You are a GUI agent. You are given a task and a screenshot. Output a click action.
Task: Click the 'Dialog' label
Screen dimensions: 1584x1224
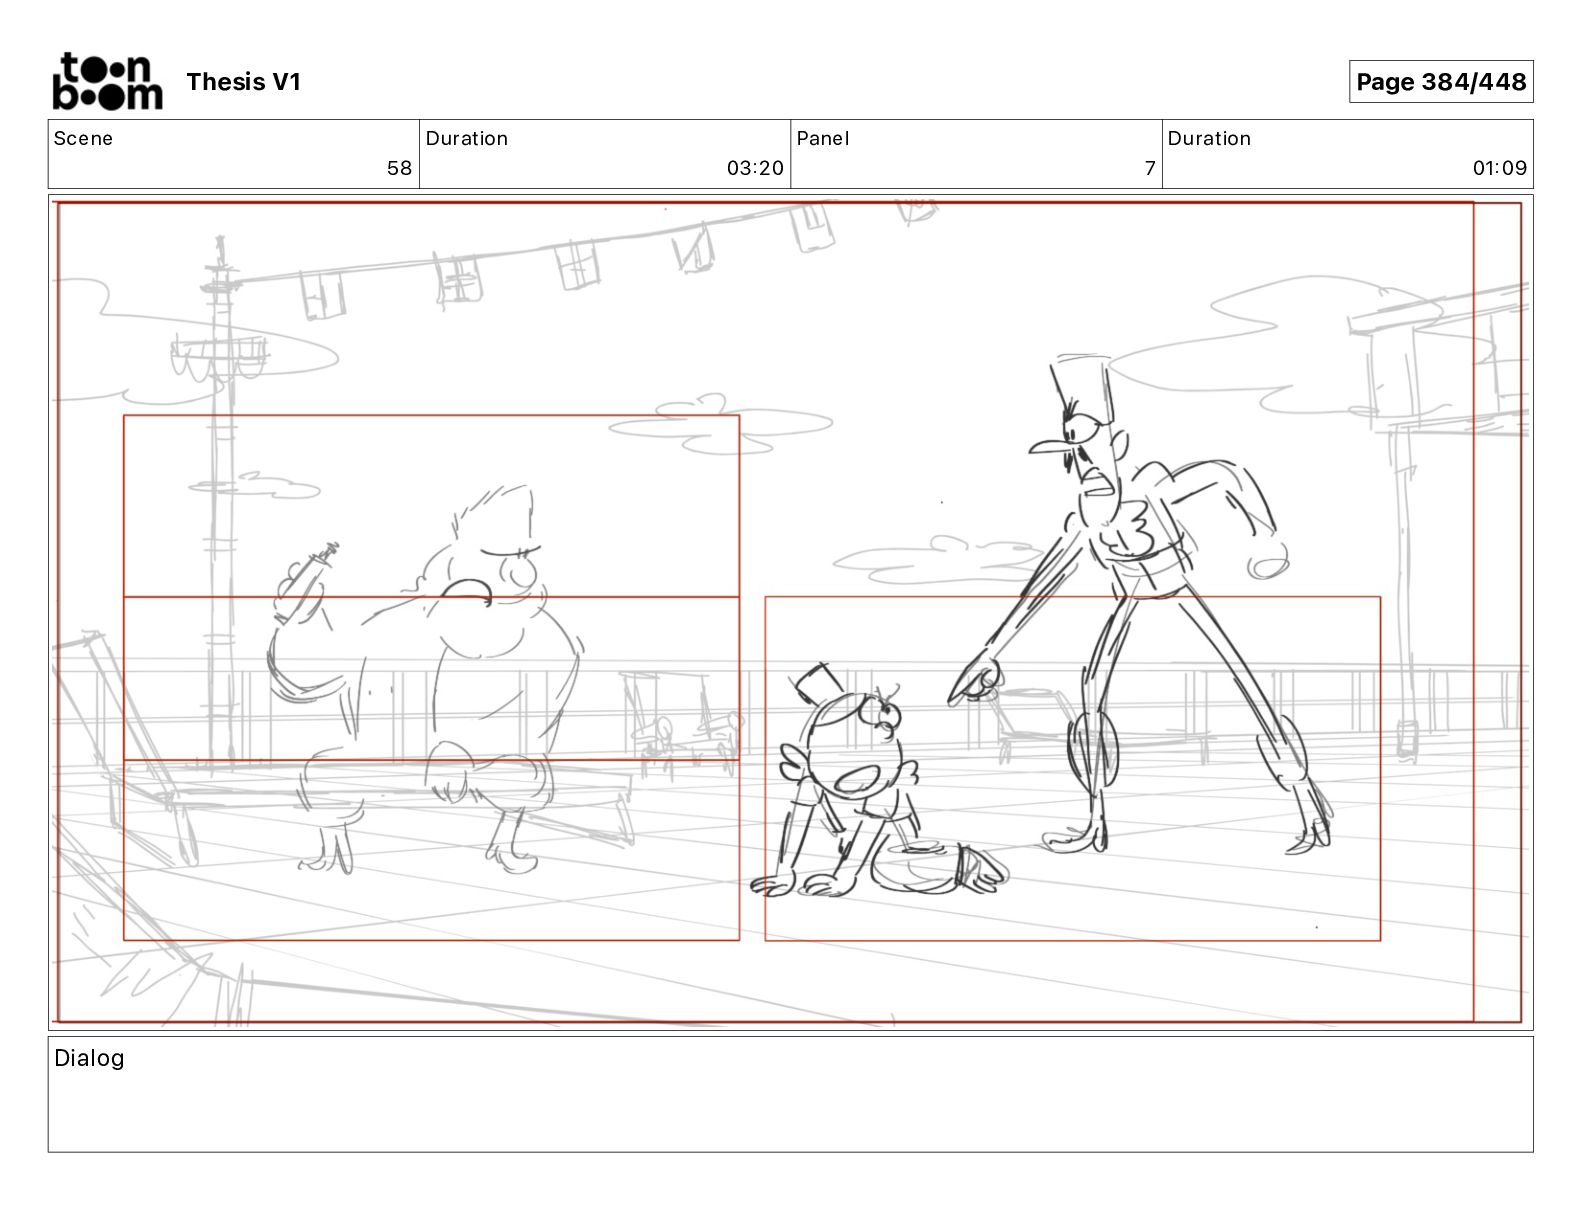point(89,1058)
